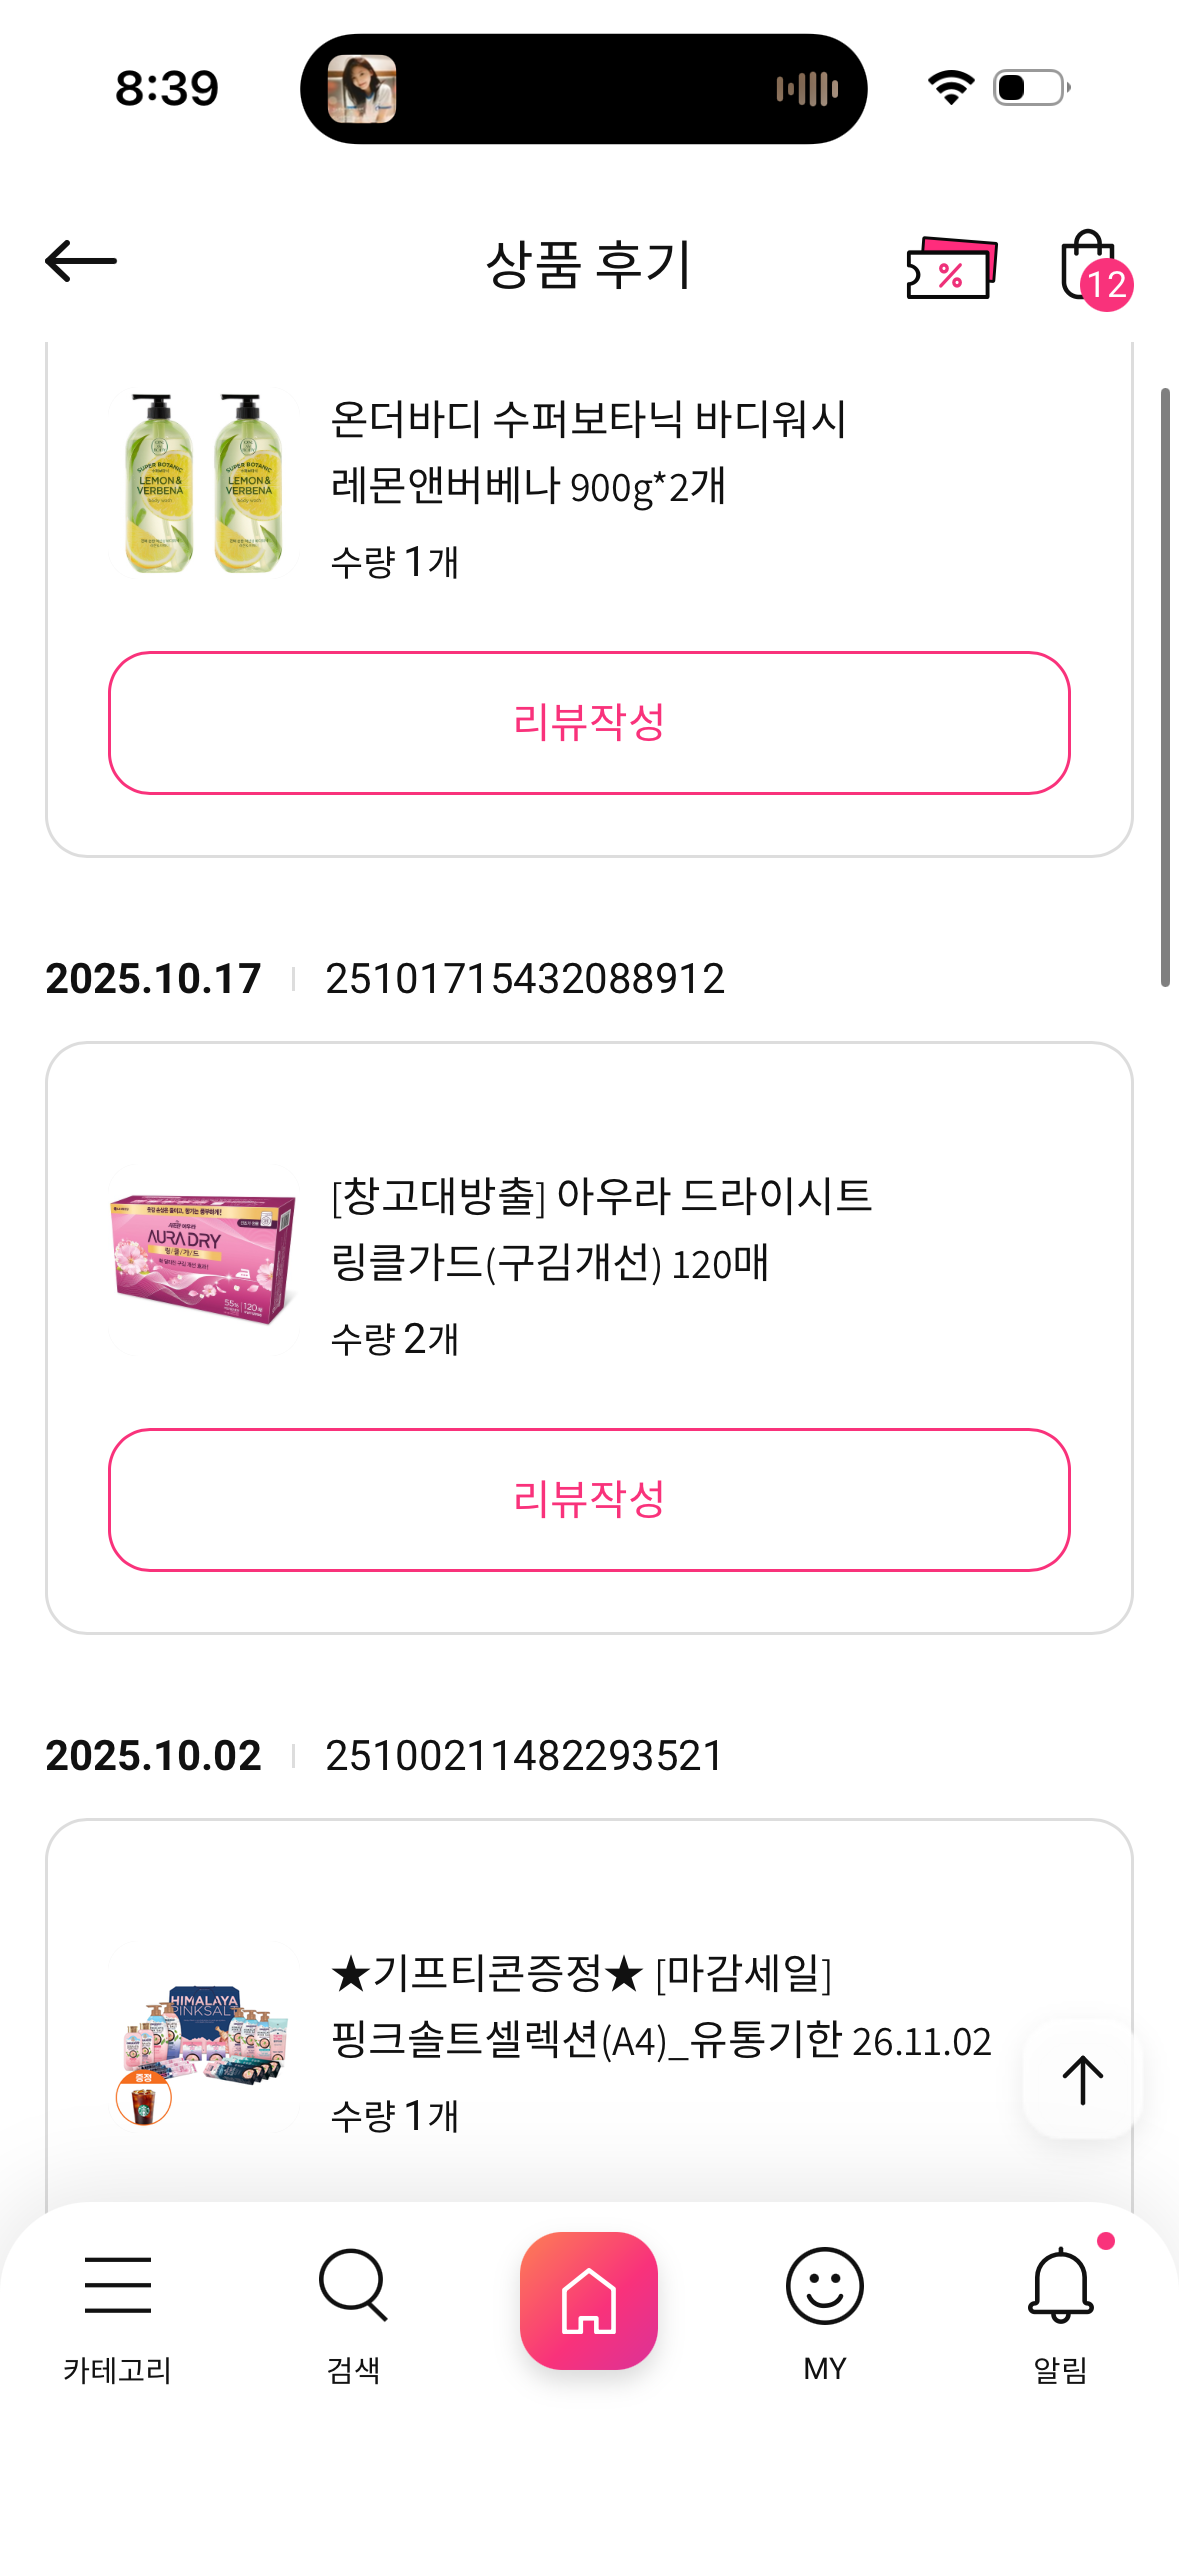
Task: Open the lemon verbena body wash thumbnail
Action: [x=203, y=484]
